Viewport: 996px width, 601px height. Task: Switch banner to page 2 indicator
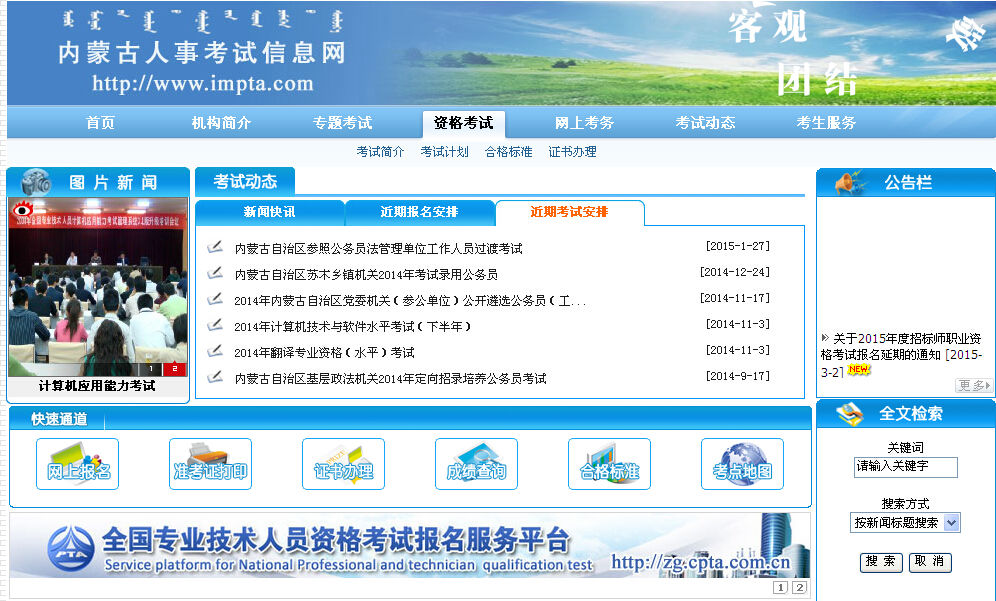[799, 588]
